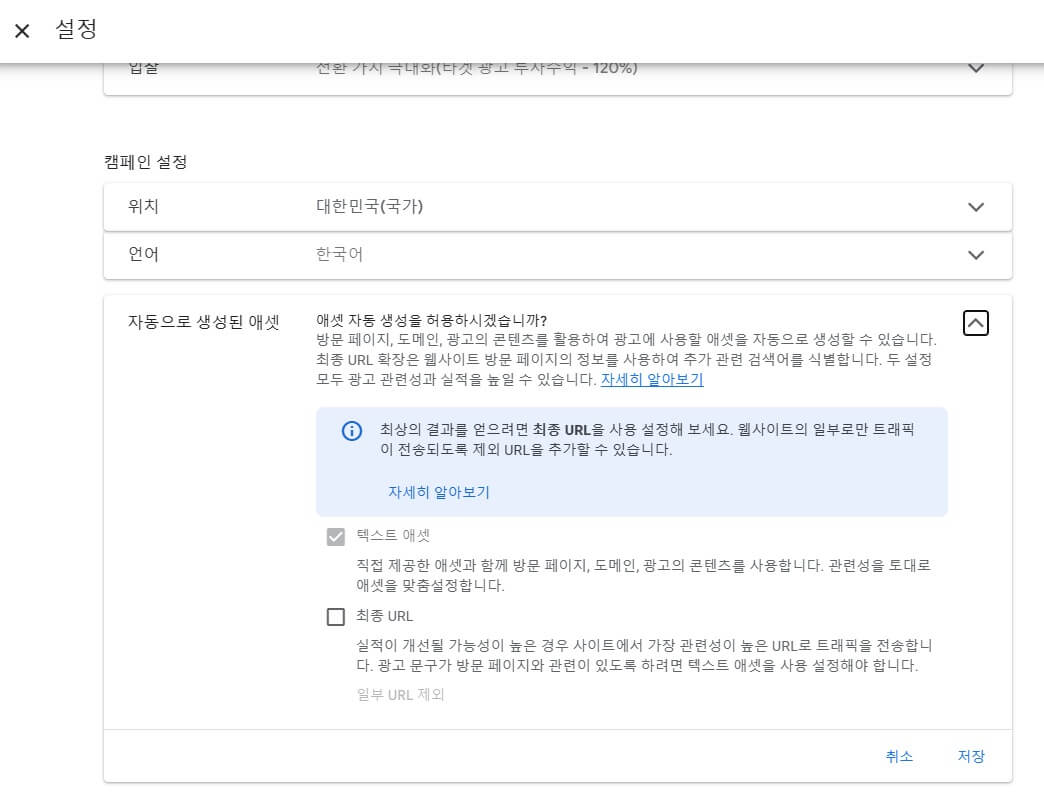Click the 위치 row label
This screenshot has width=1044, height=802.
click(143, 206)
